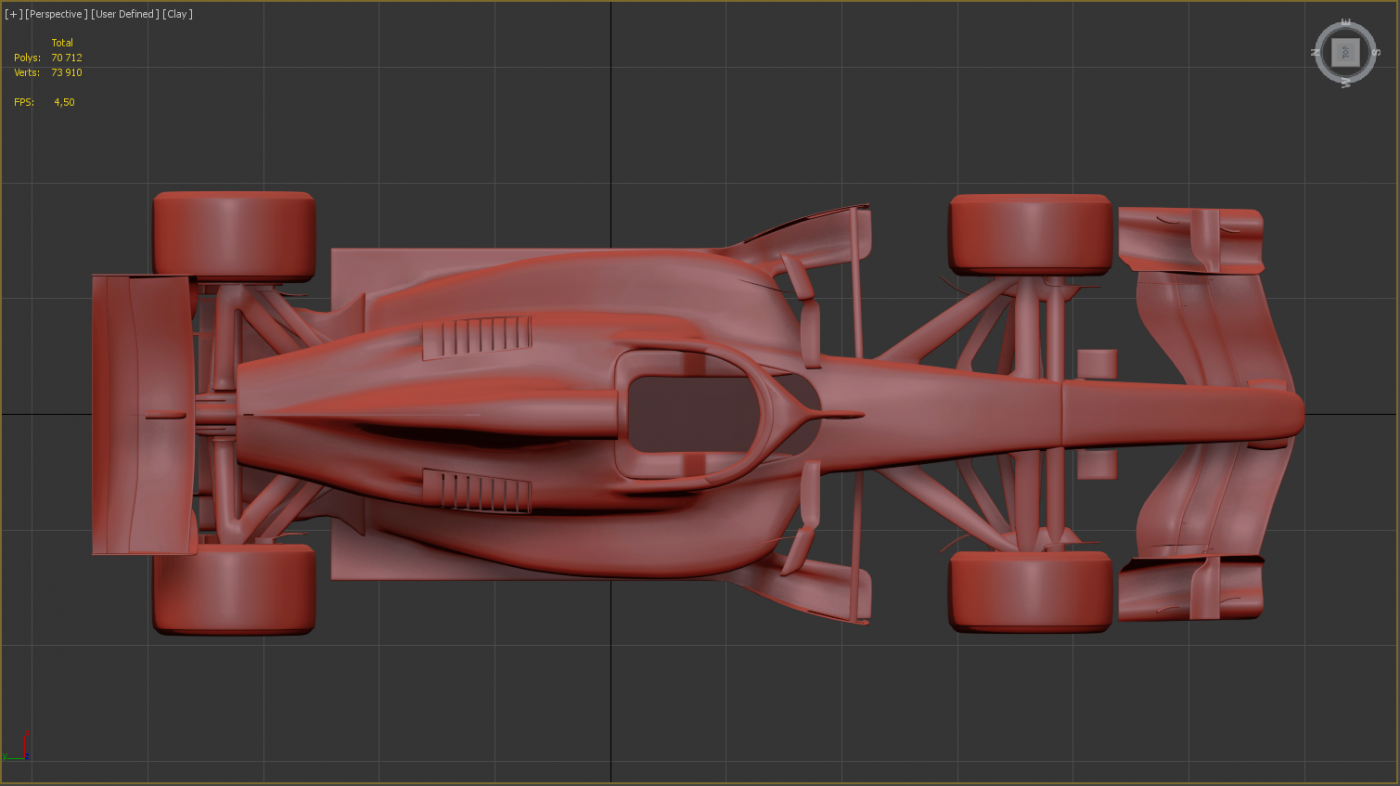Image resolution: width=1400 pixels, height=786 pixels.
Task: Open the Clay shading style menu
Action: click(177, 14)
